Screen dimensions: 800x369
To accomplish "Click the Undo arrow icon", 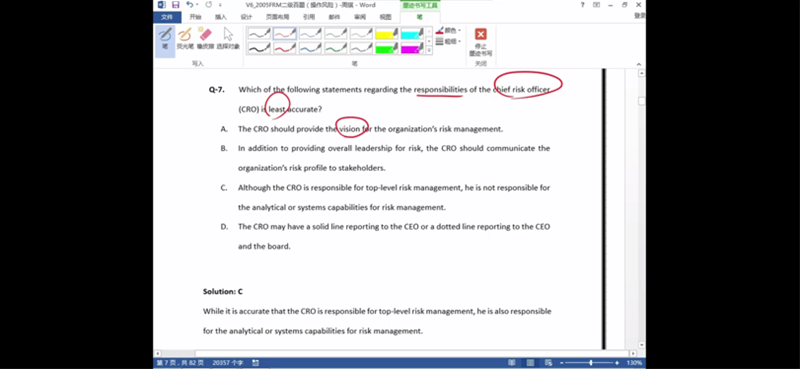I will click(x=190, y=5).
